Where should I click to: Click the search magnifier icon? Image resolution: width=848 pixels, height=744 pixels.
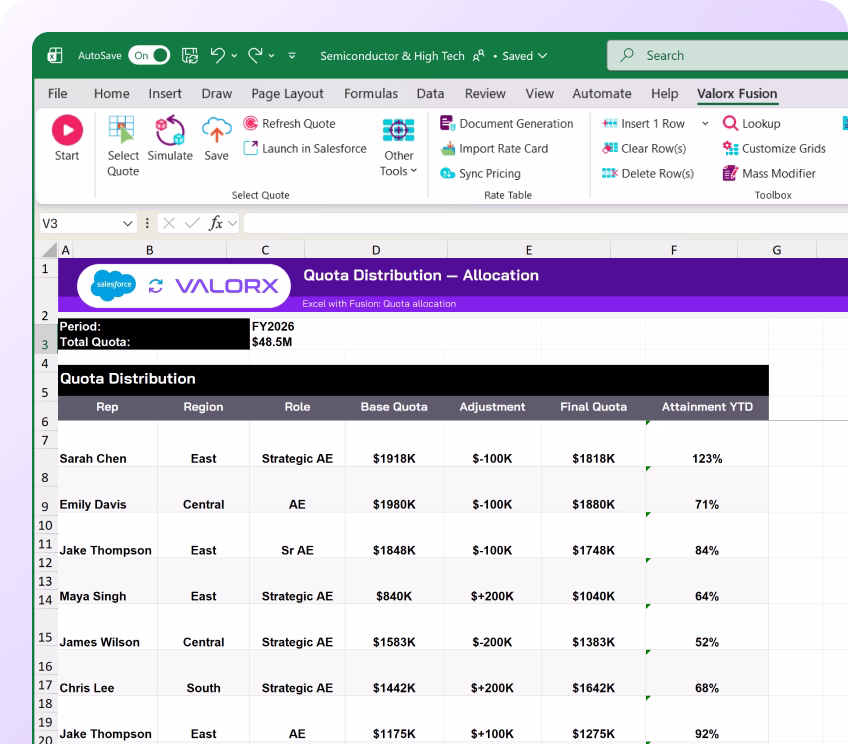tap(627, 55)
